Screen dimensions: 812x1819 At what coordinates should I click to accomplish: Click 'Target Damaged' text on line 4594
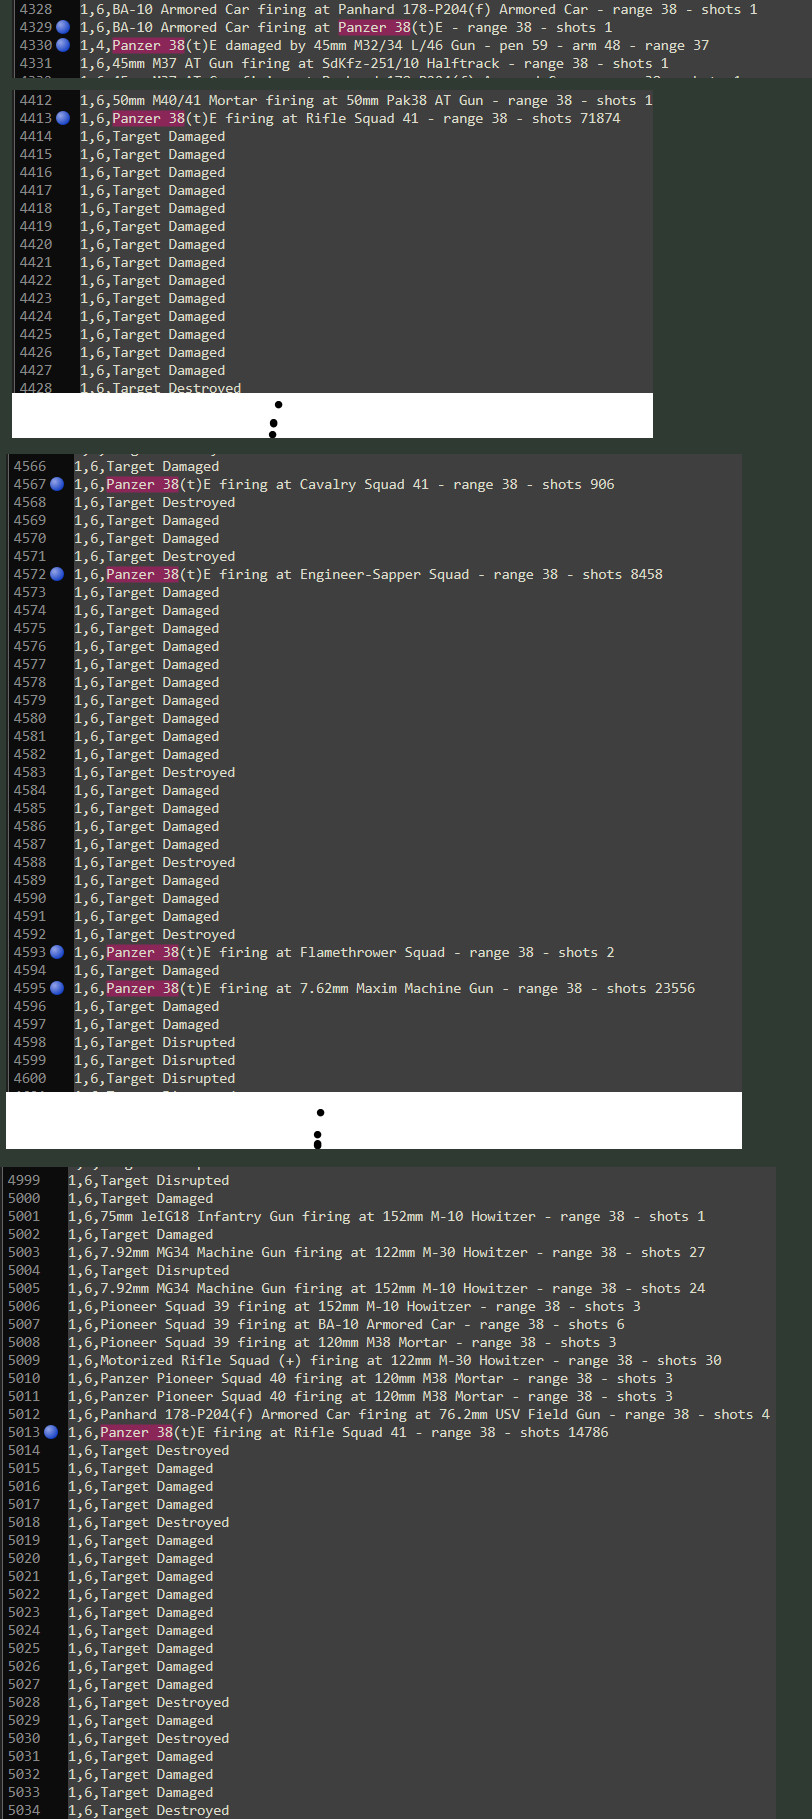(x=162, y=970)
